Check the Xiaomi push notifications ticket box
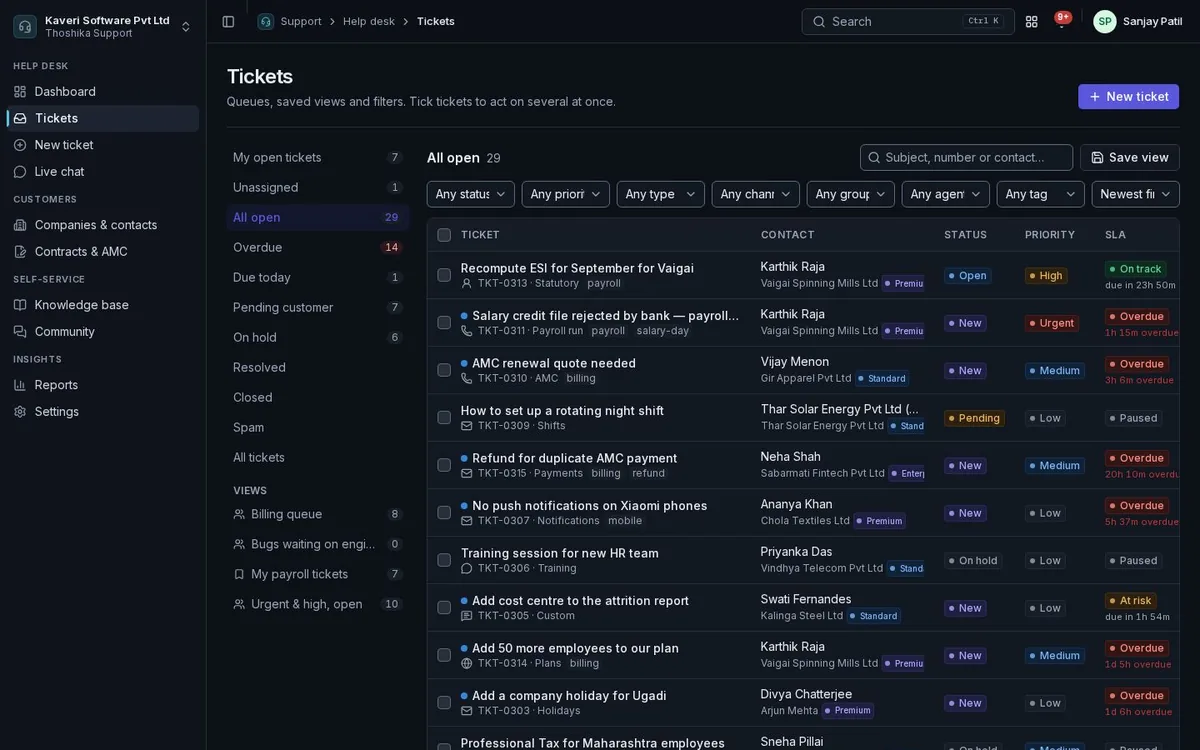The width and height of the screenshot is (1200, 750). (x=444, y=513)
